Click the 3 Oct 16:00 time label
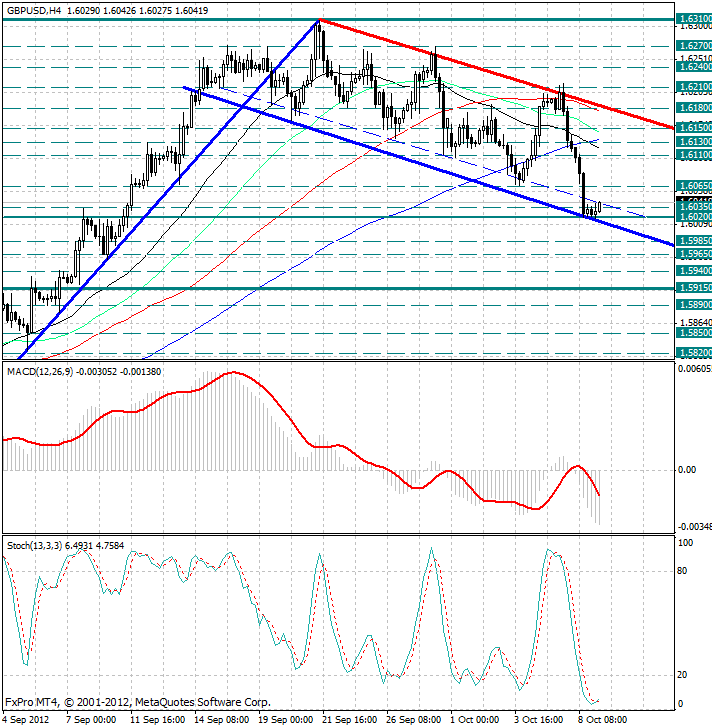 coord(538,720)
